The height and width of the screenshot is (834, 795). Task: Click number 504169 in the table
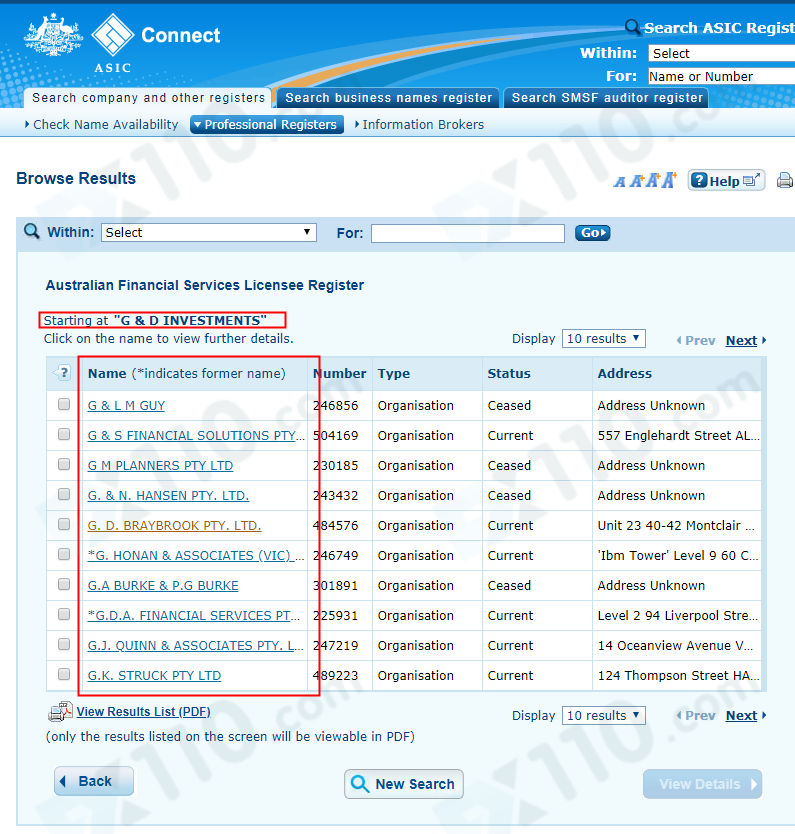pos(336,436)
